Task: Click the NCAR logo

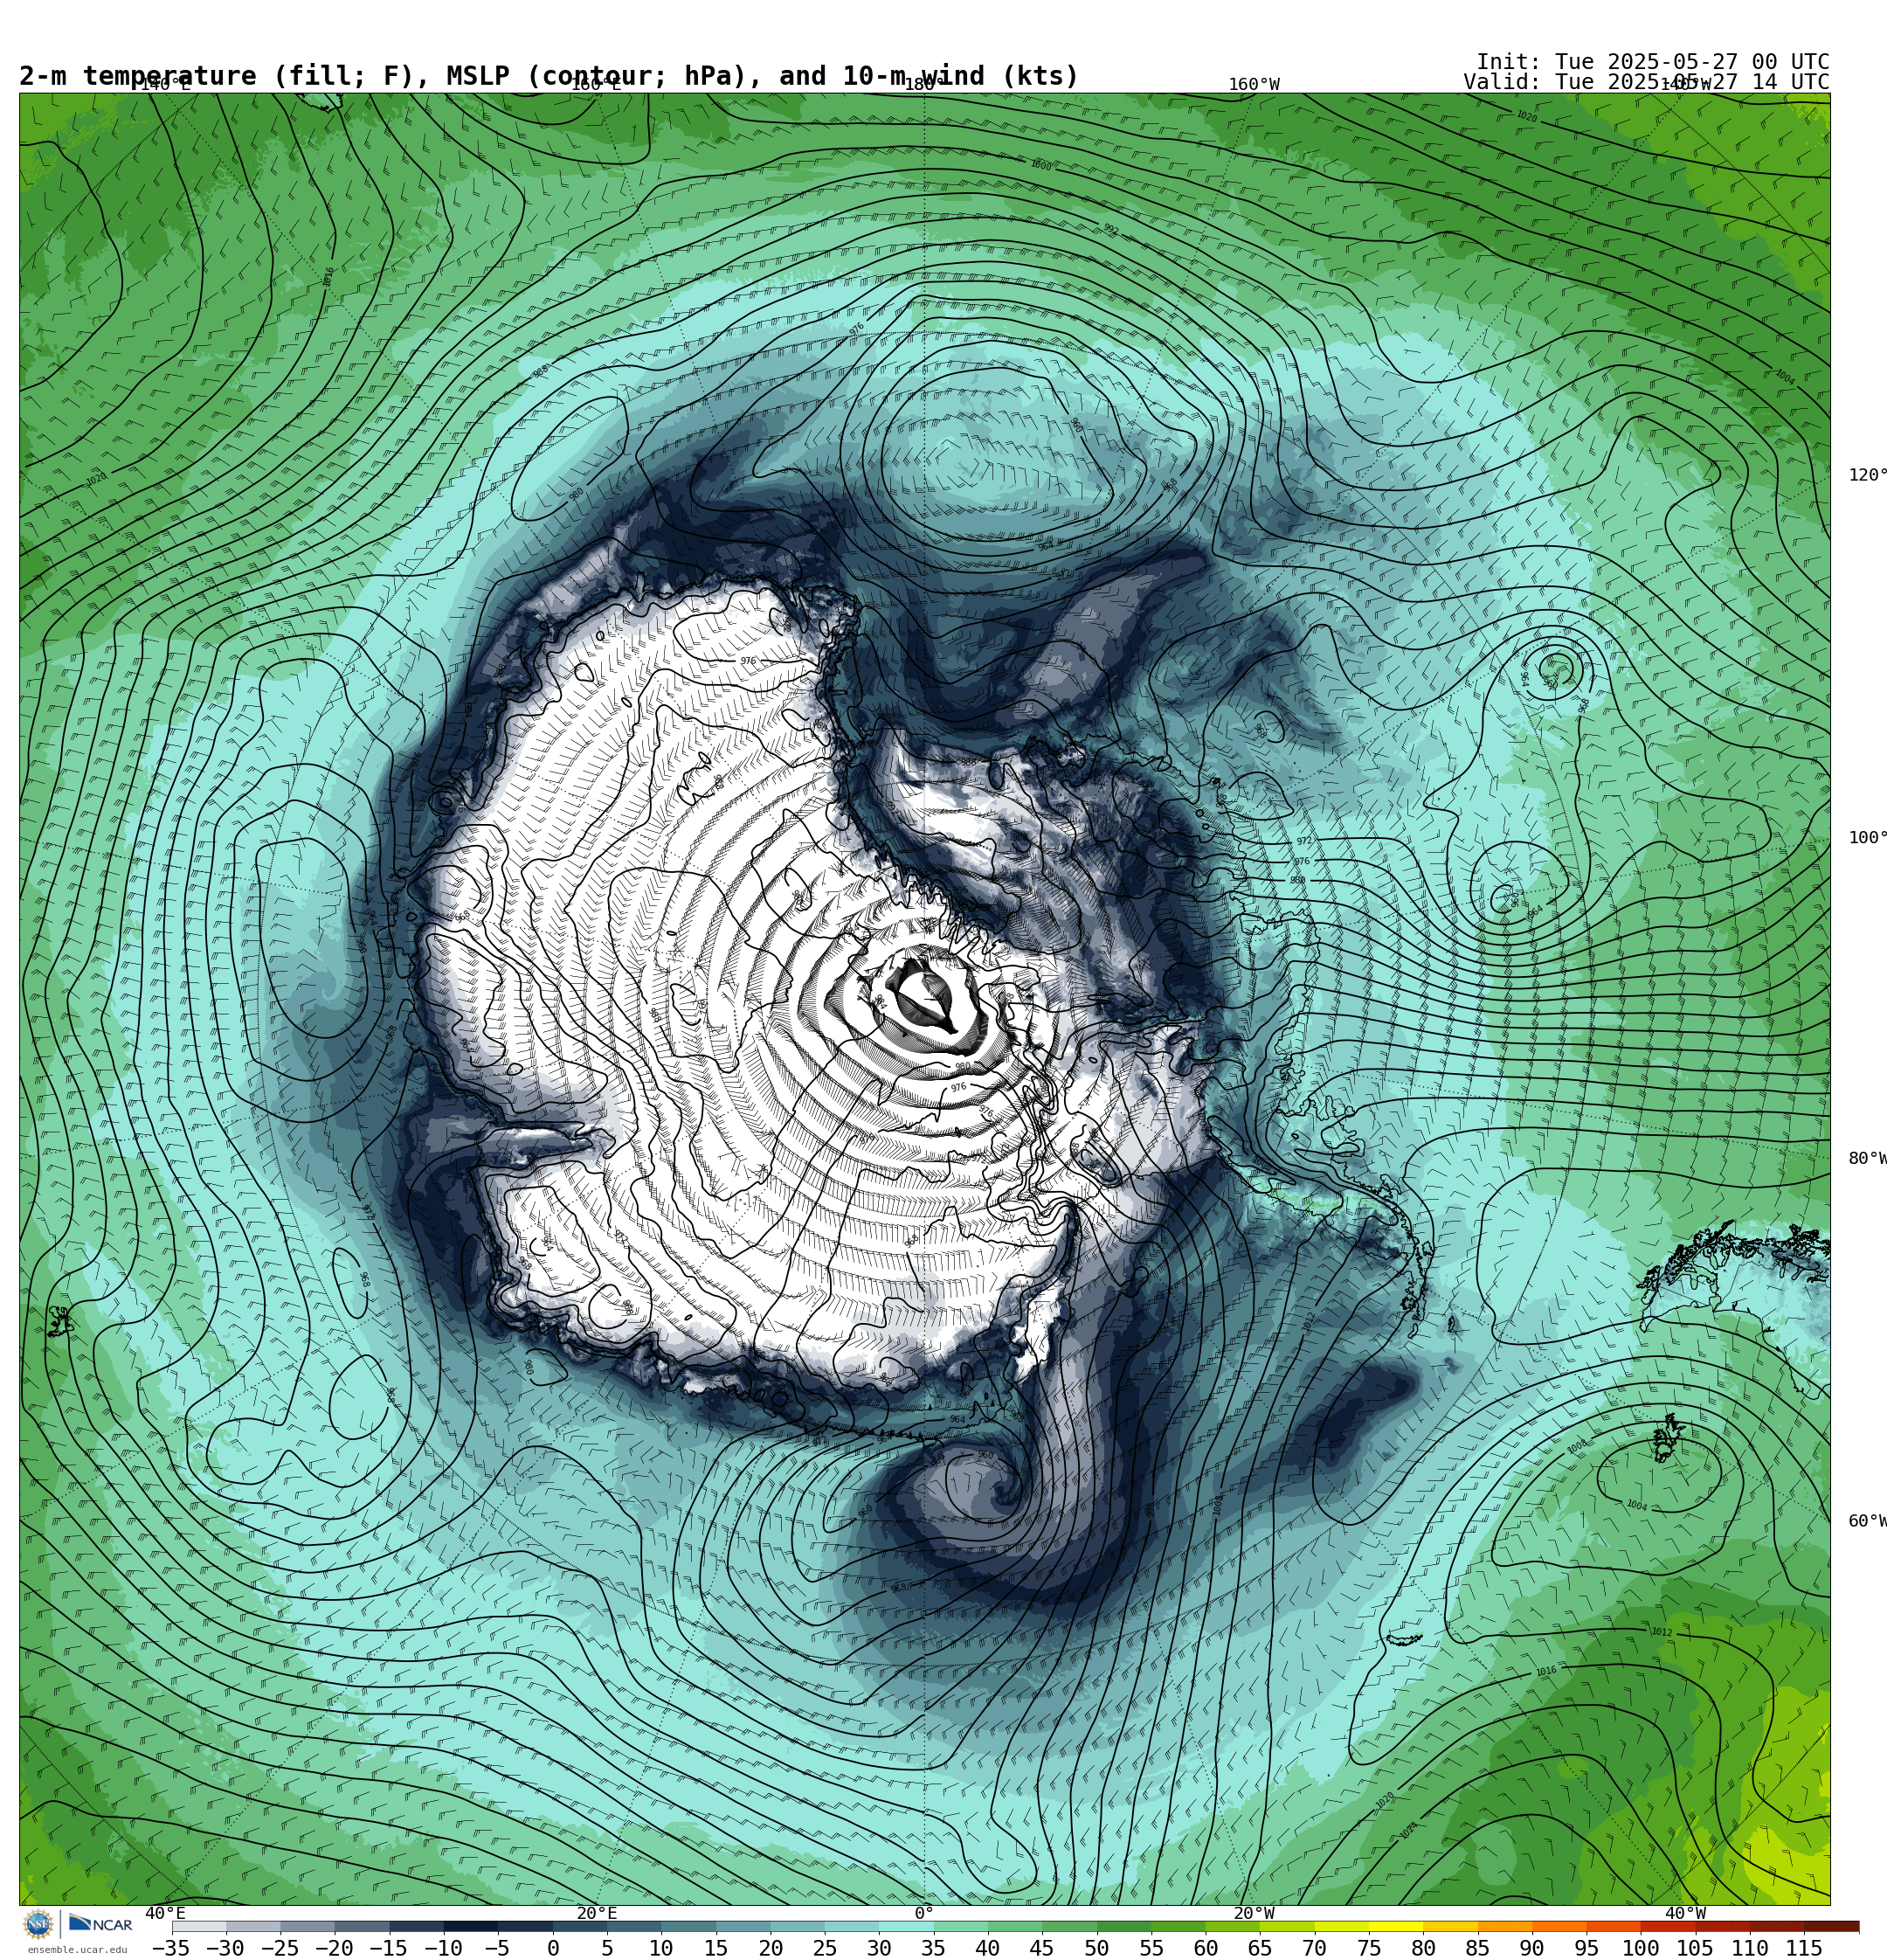Action: pos(100,1924)
